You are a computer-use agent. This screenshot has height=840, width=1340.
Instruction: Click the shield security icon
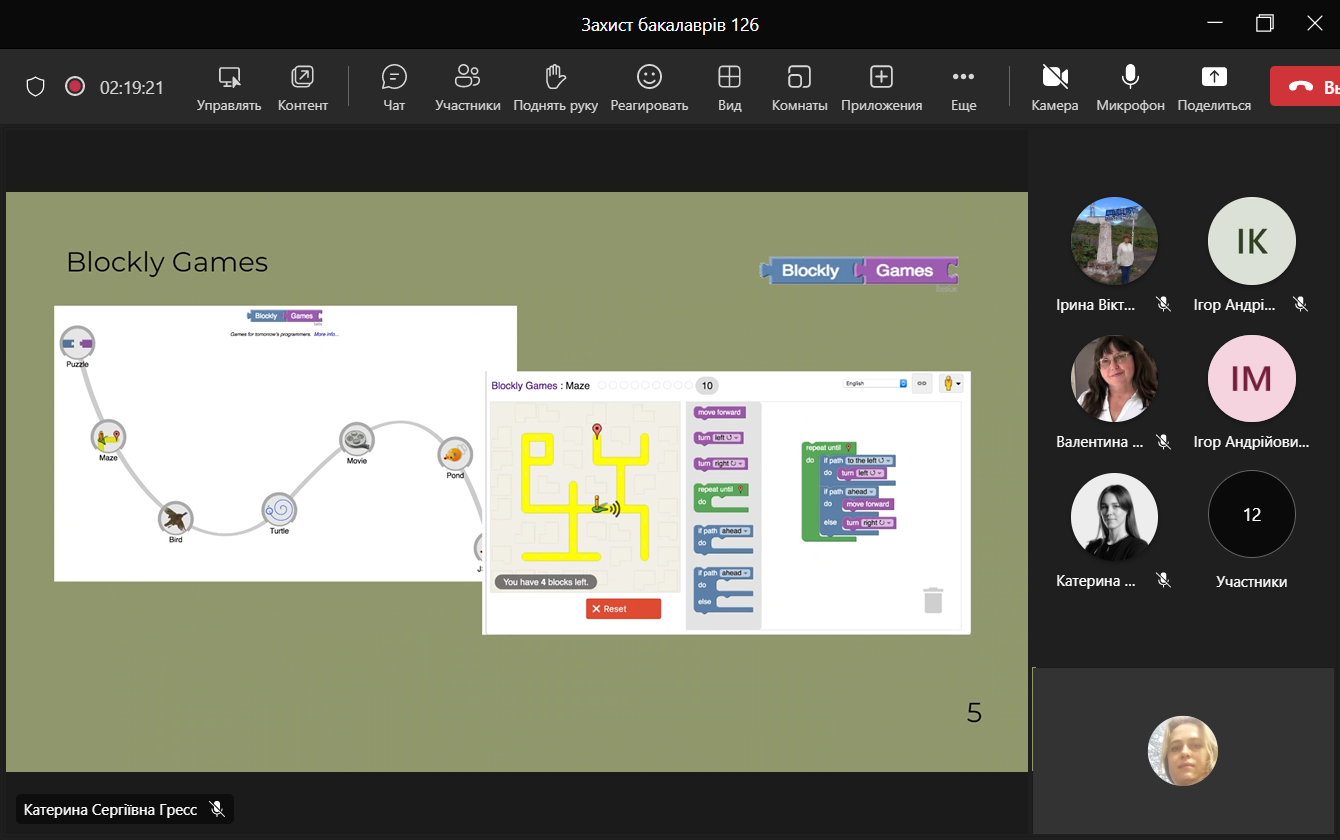coord(35,87)
